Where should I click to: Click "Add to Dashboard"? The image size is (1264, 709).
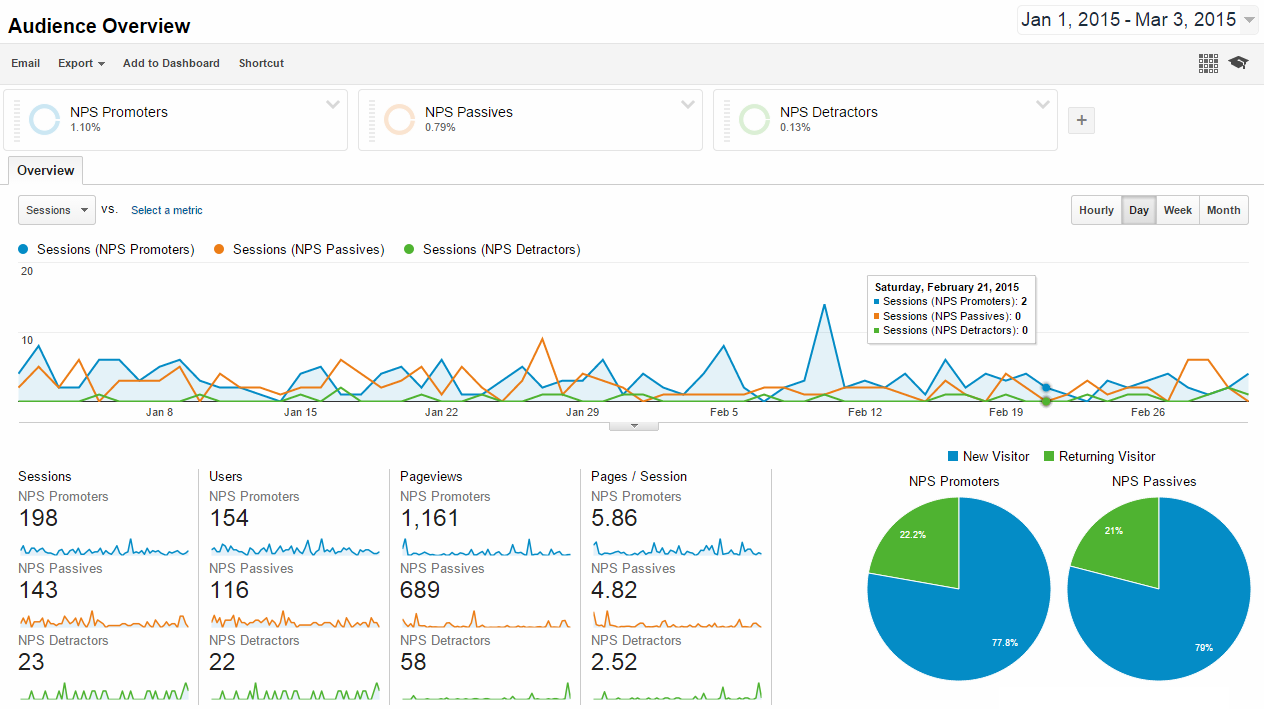pos(171,63)
